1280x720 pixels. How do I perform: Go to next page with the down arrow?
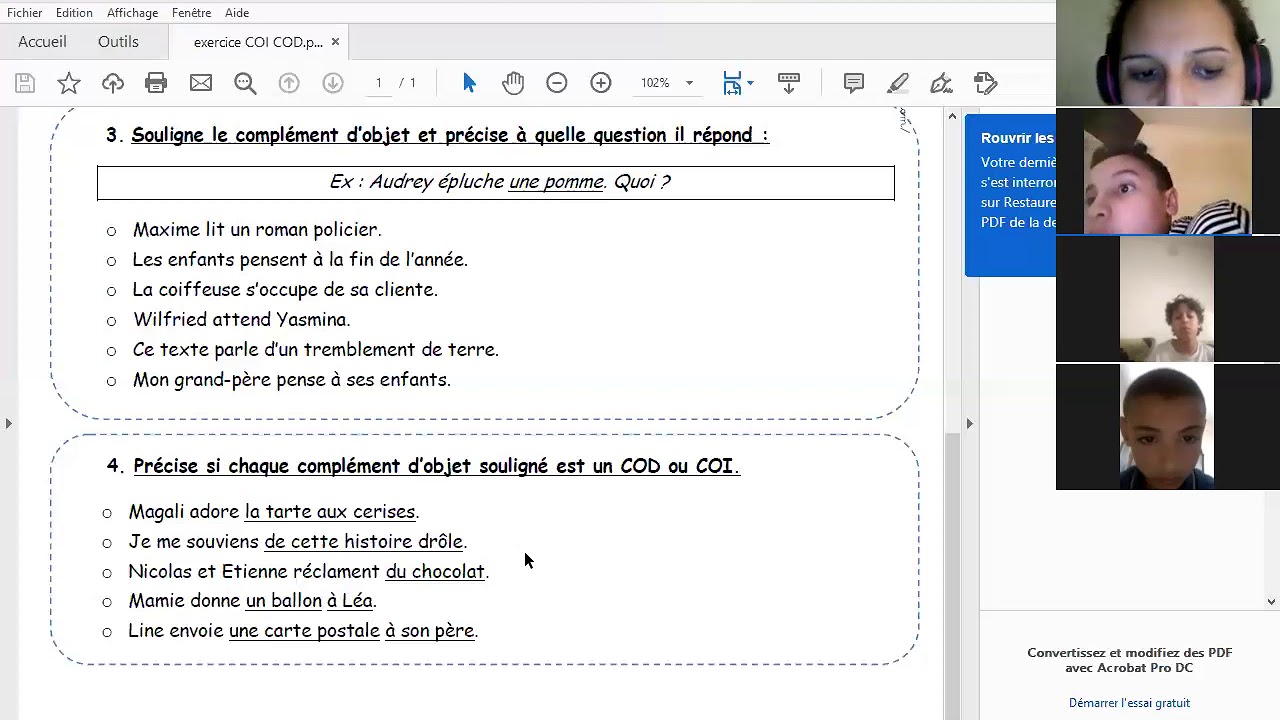pos(333,83)
